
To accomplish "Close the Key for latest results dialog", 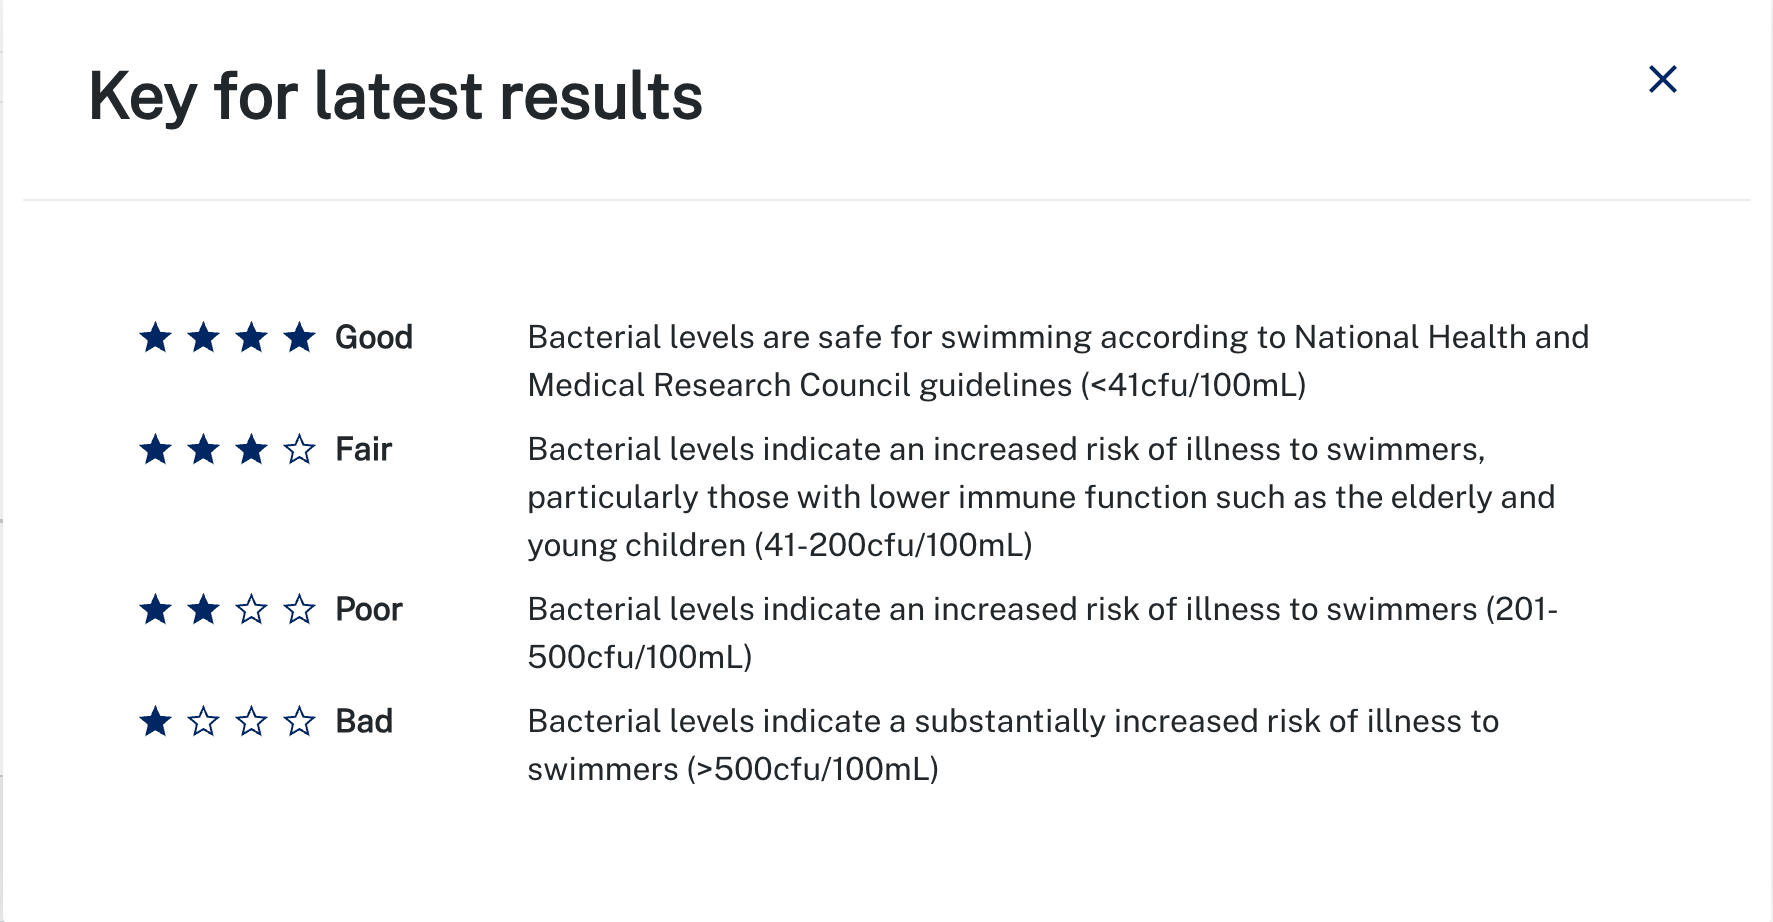I will (x=1662, y=79).
